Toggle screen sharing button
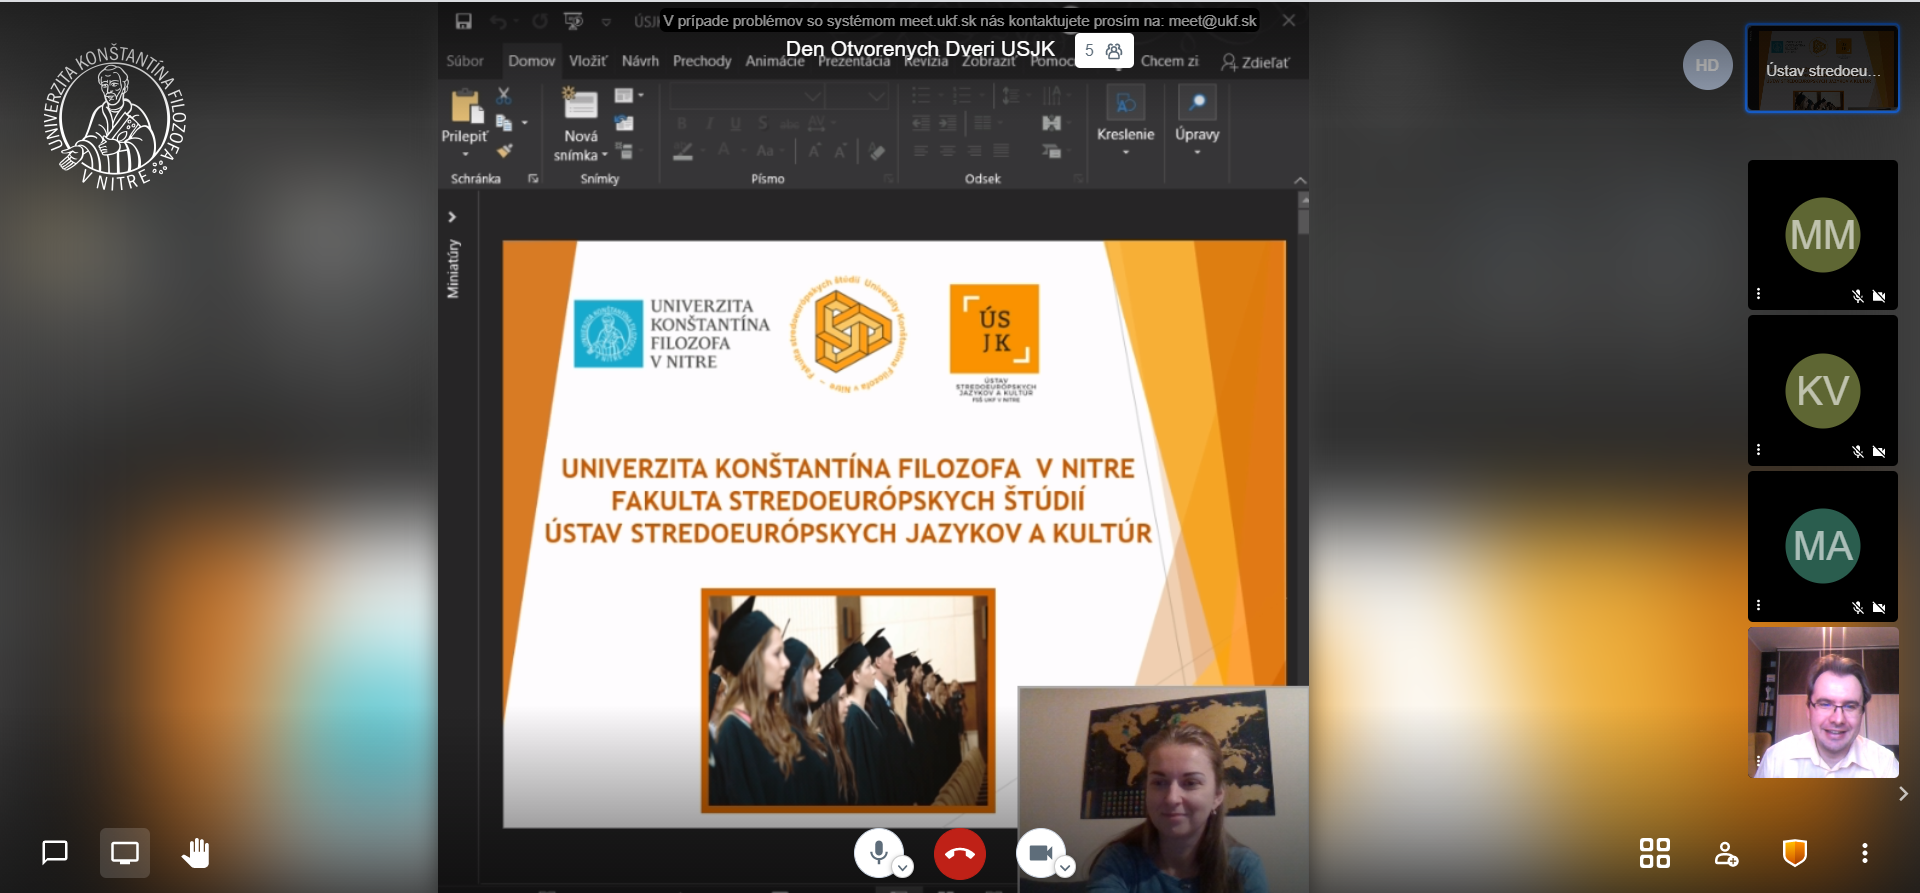Image resolution: width=1920 pixels, height=893 pixels. point(125,853)
